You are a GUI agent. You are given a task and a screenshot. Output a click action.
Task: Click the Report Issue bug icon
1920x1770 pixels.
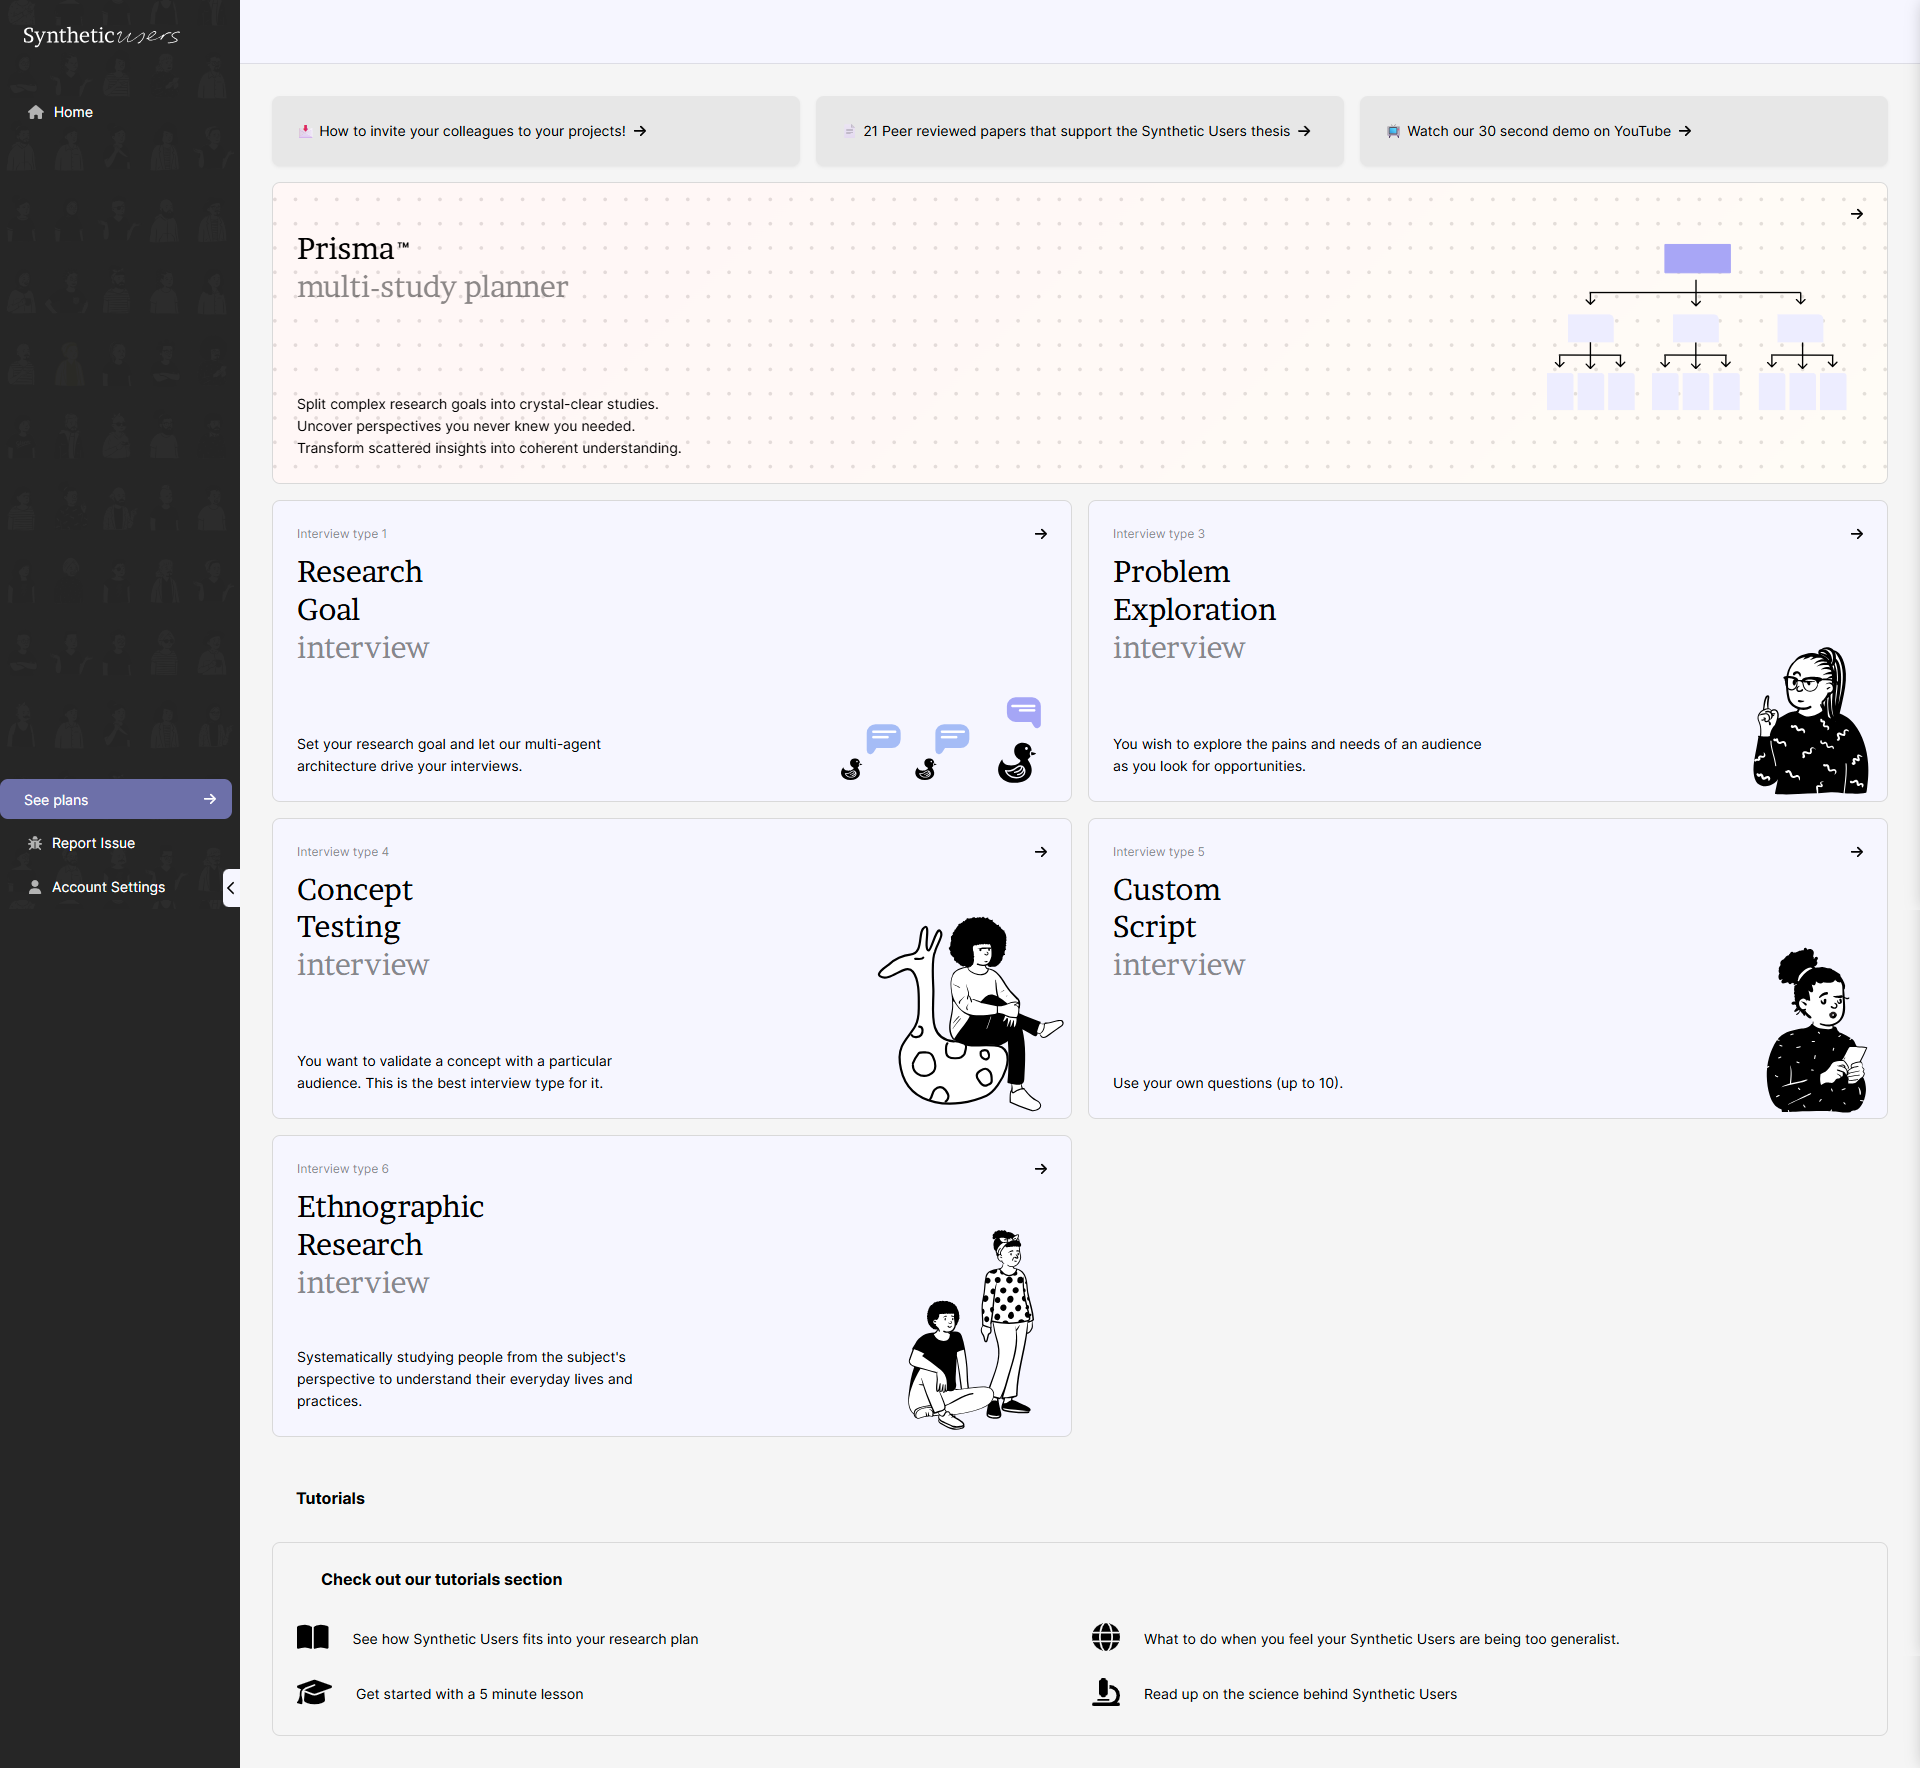click(35, 843)
